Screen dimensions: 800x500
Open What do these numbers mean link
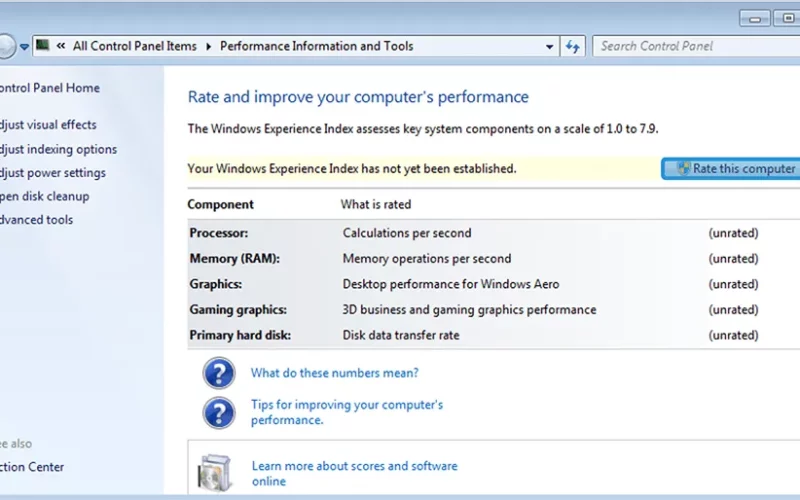click(334, 373)
